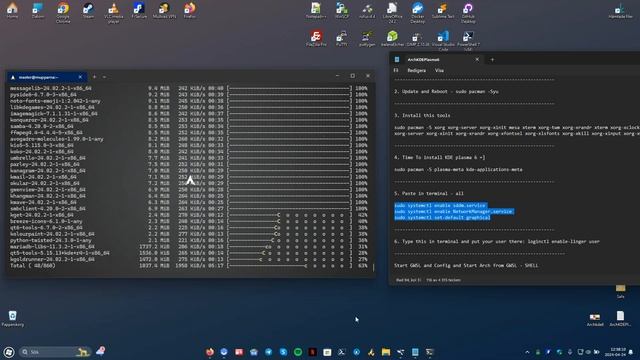Click the Firefox icon in the taskbar
This screenshot has width=640, height=360.
tap(210, 352)
